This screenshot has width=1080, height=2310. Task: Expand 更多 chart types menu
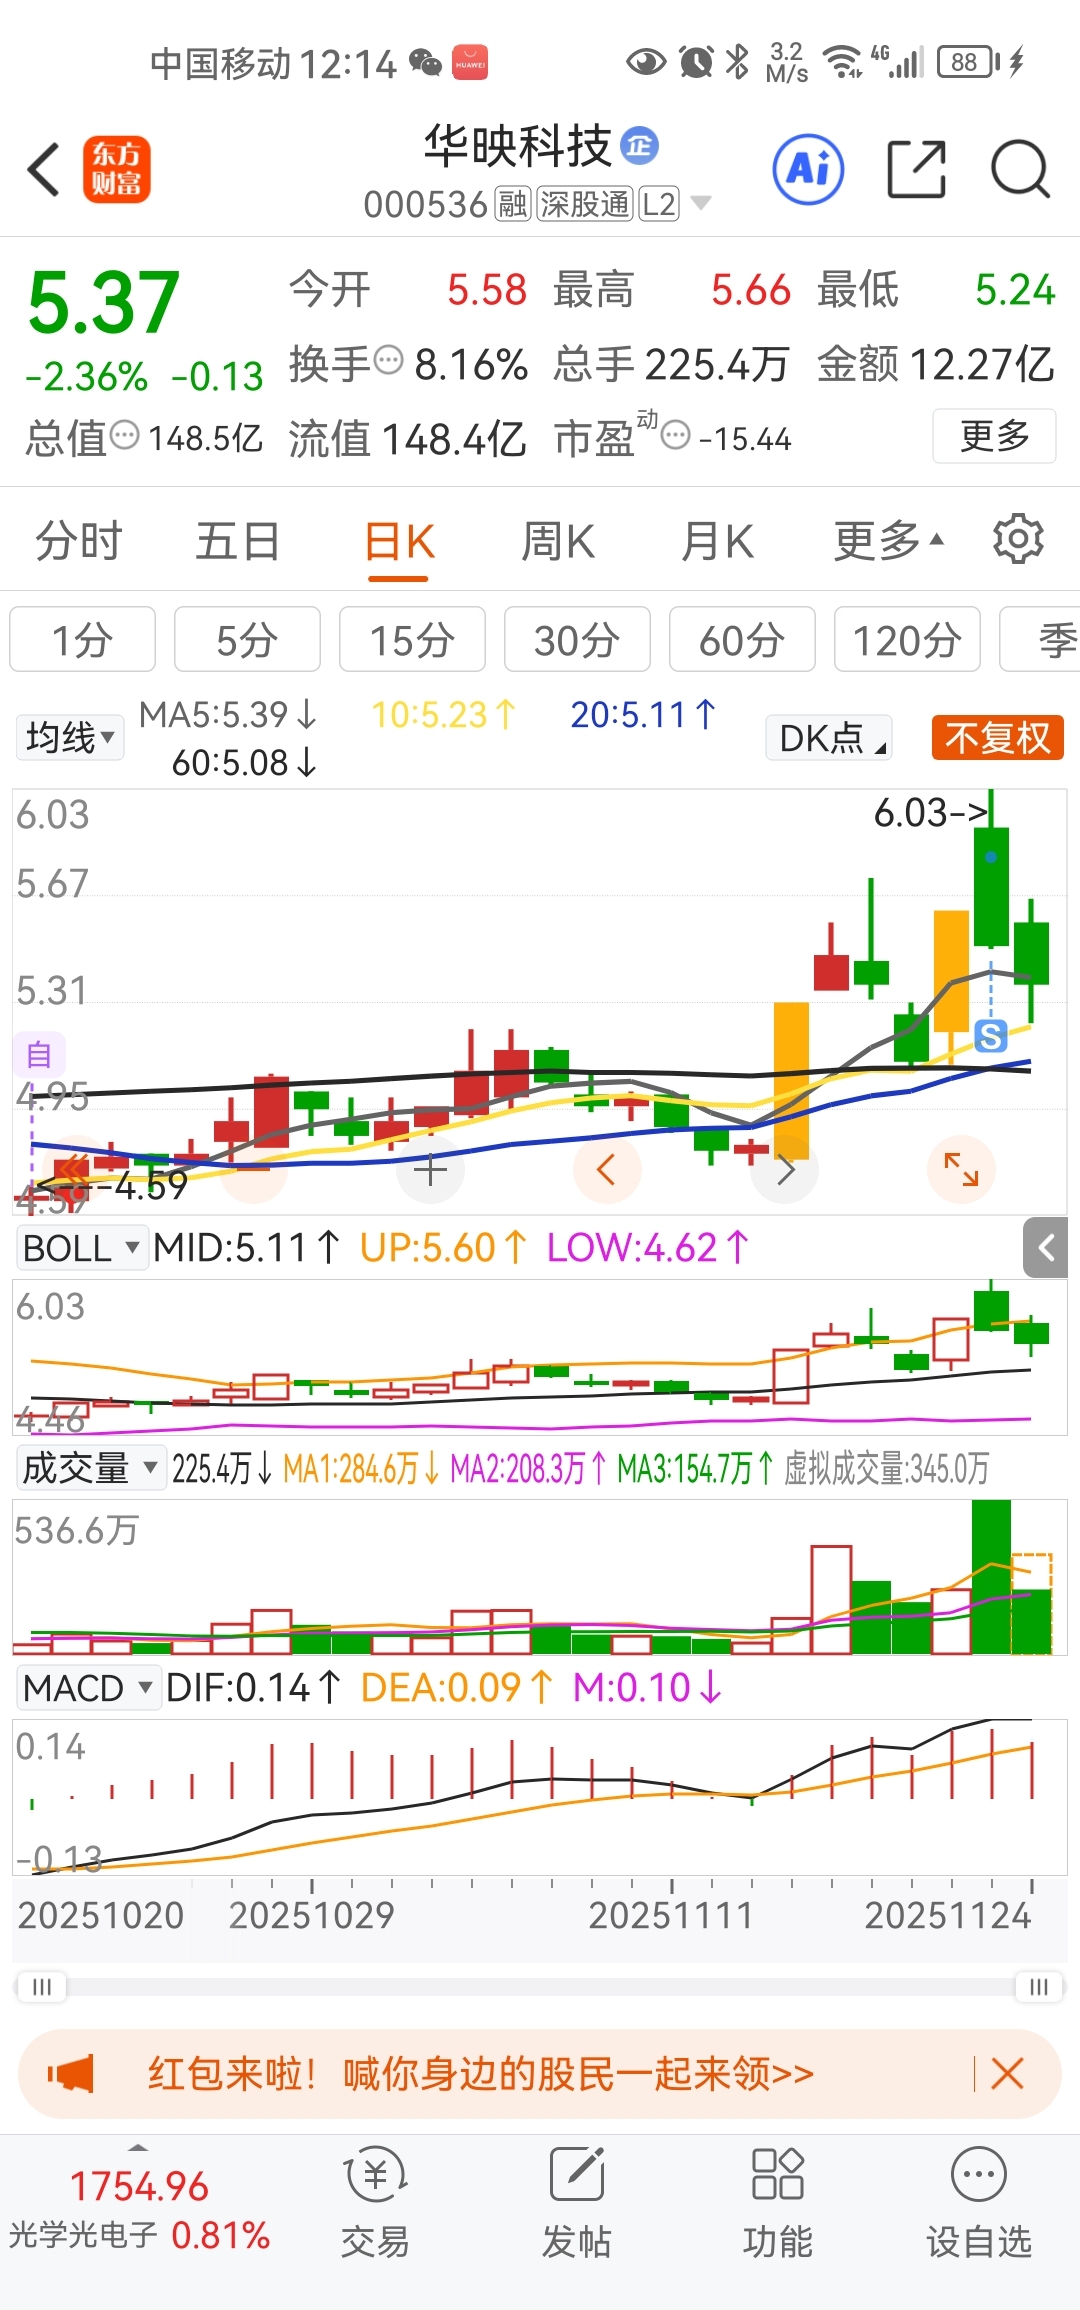[x=888, y=541]
